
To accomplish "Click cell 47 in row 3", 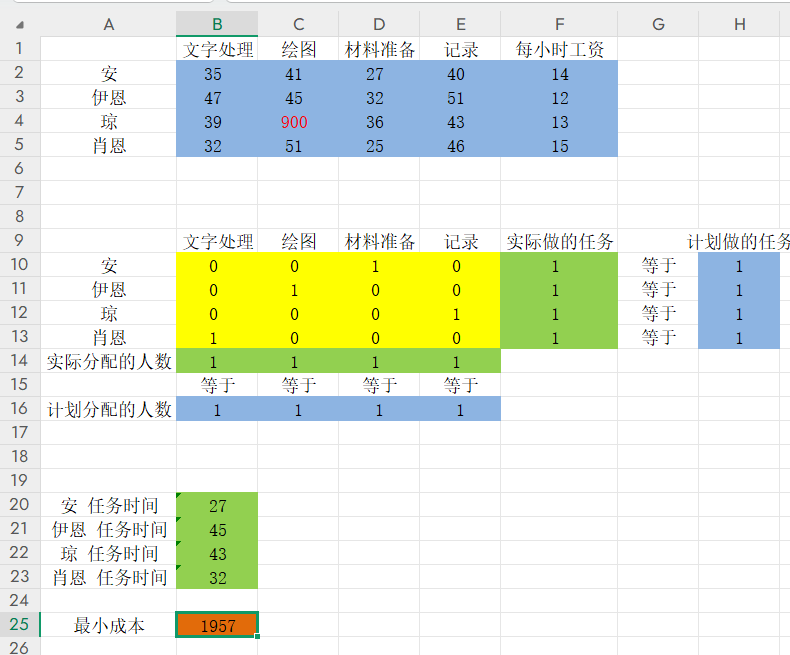I will 217,98.
